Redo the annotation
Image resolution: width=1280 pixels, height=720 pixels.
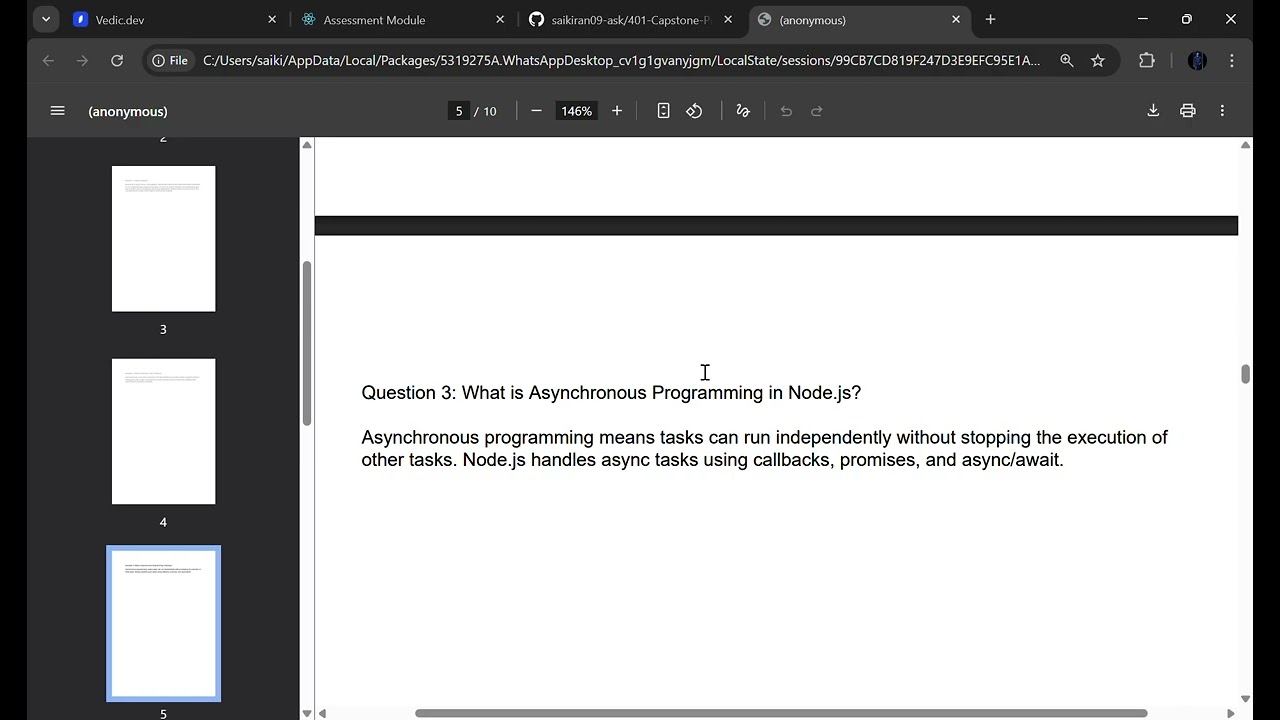tap(817, 111)
